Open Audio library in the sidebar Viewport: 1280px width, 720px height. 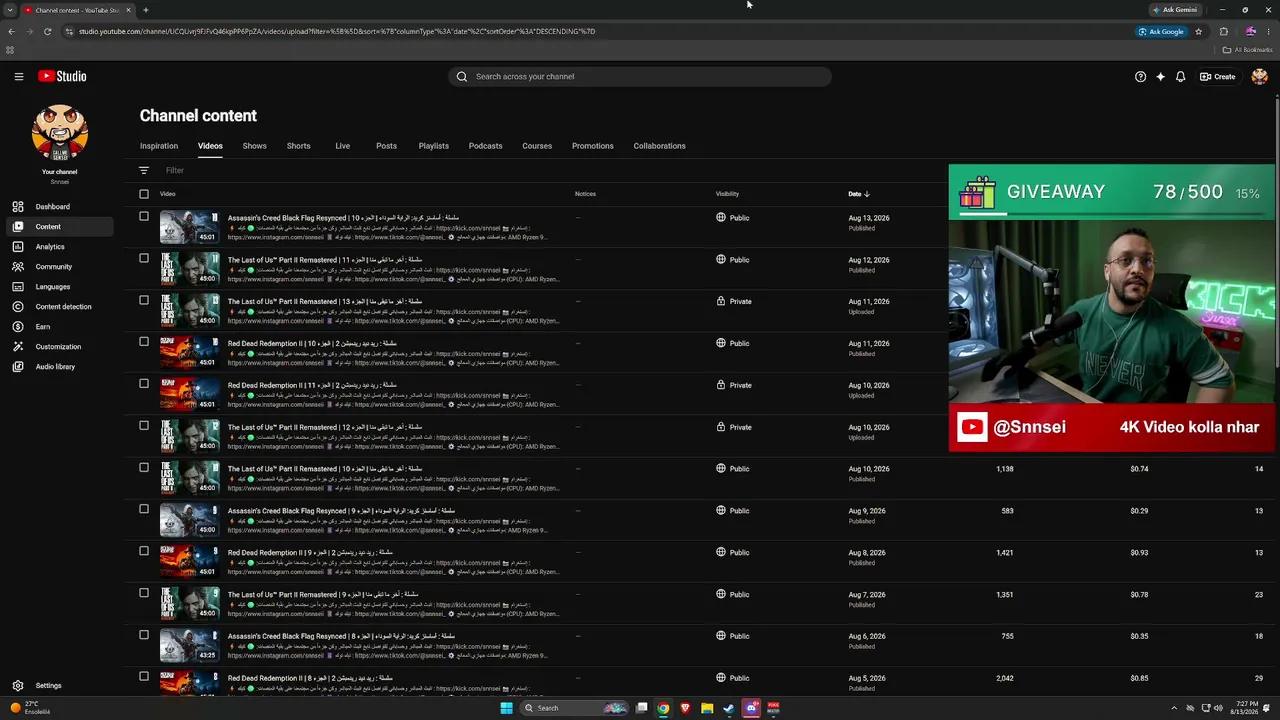click(60, 367)
